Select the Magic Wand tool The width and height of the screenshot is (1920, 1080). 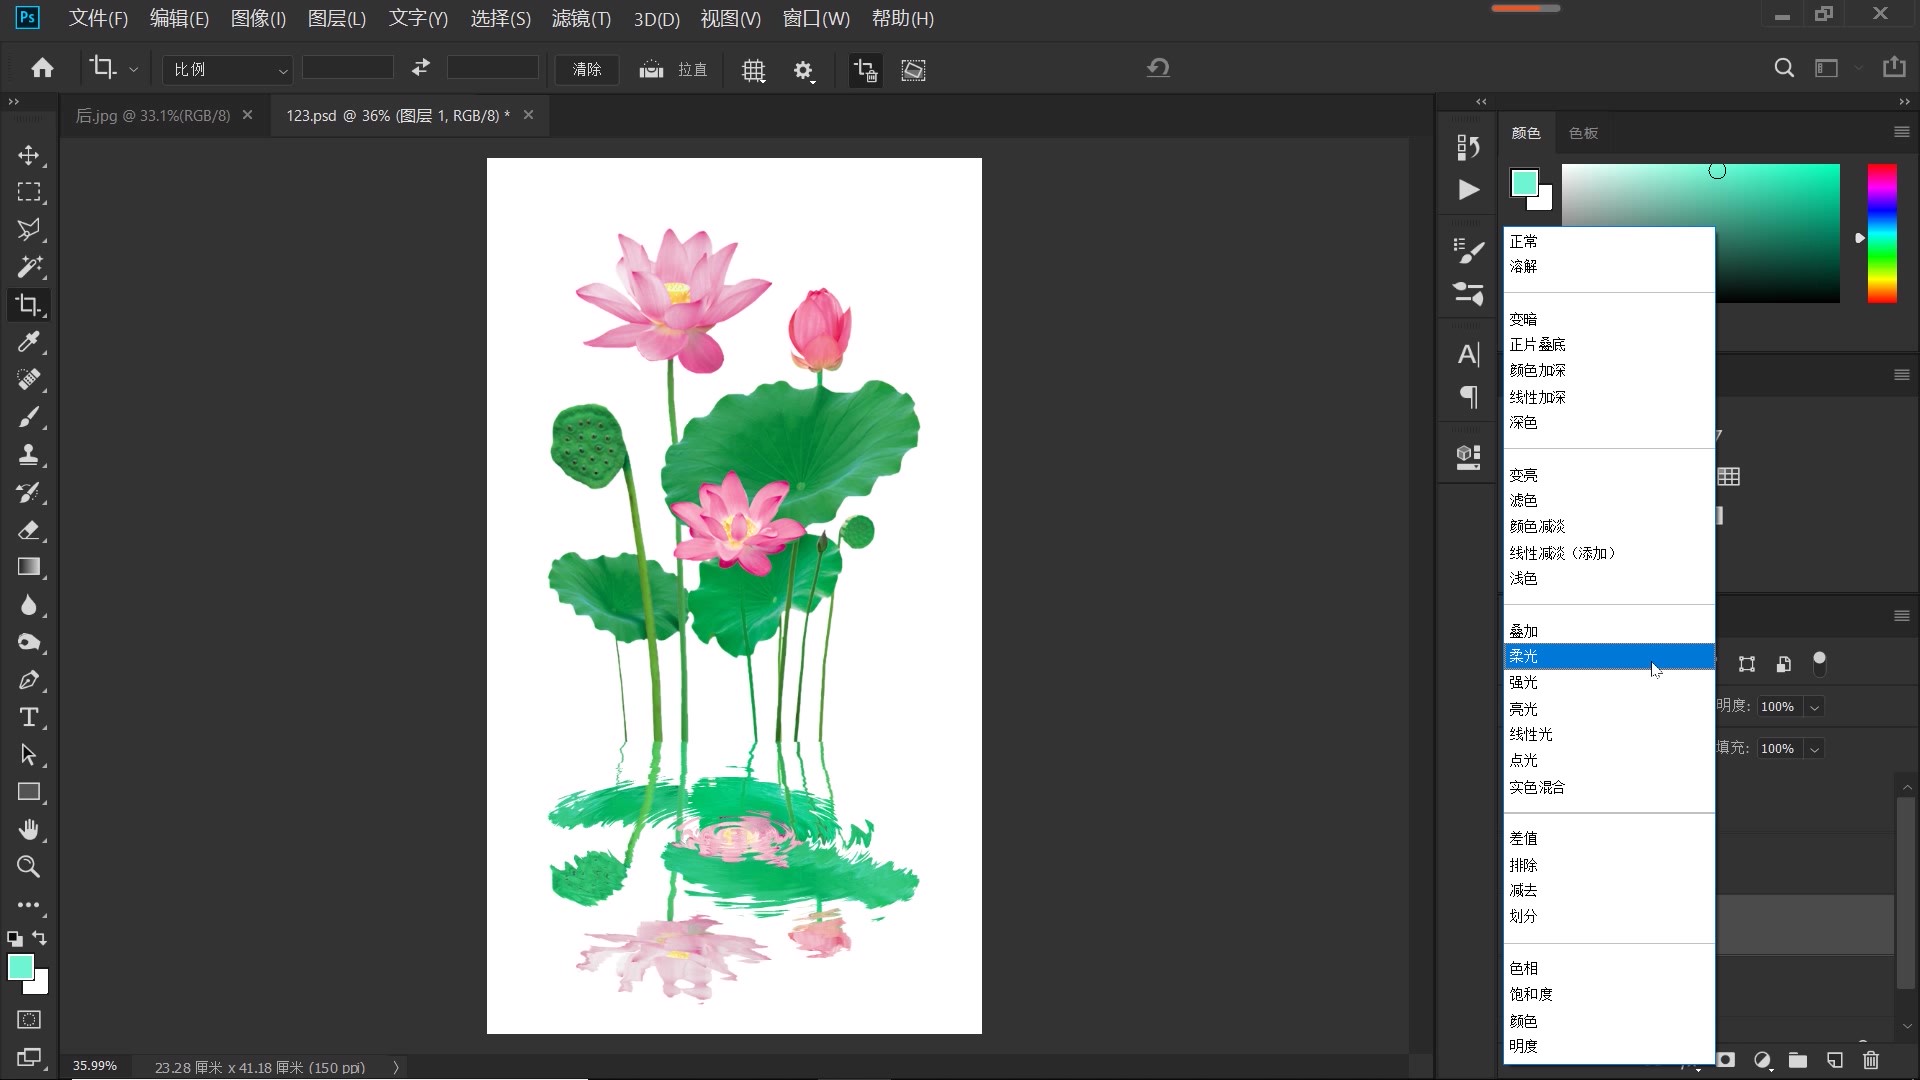point(29,267)
